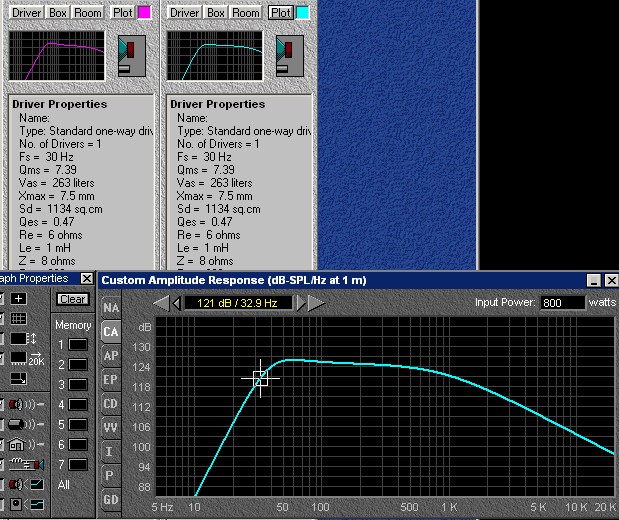Minimize the Custom Amplitude Response window
The height and width of the screenshot is (520, 619).
(x=594, y=280)
